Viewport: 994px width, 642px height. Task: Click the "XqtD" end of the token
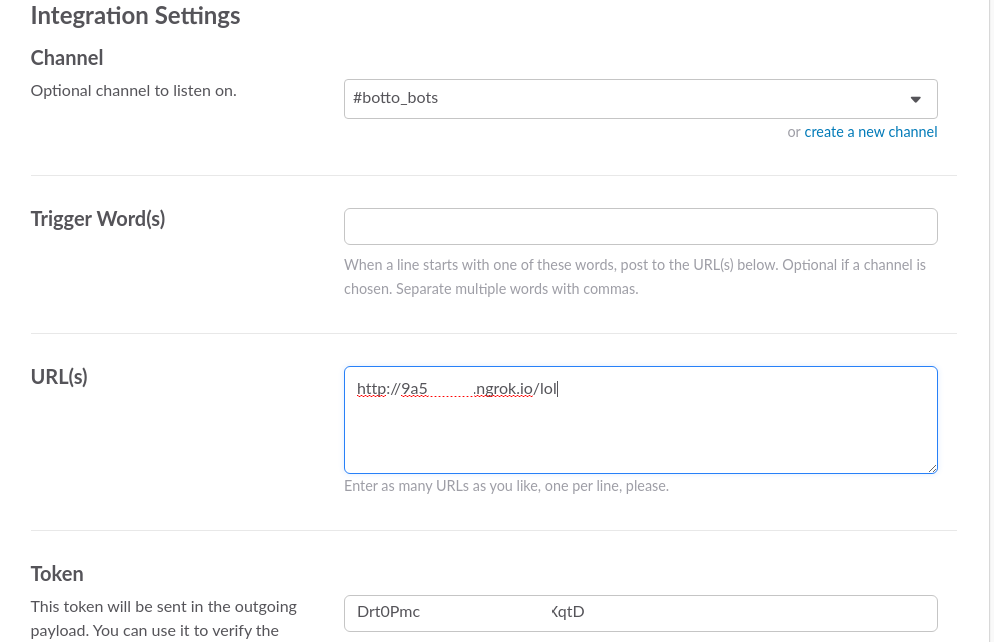click(x=568, y=612)
